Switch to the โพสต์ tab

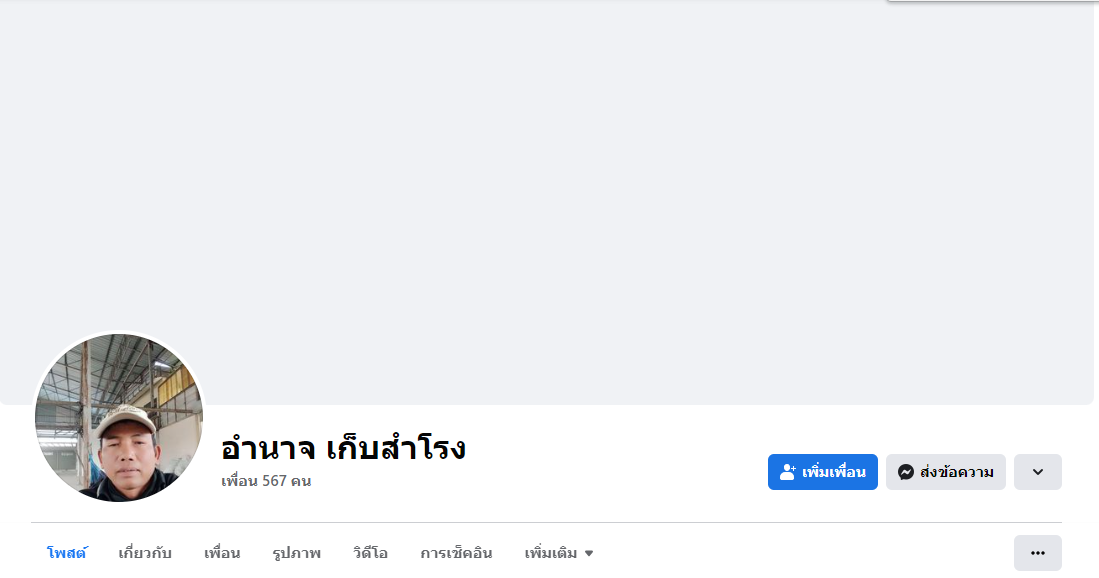[x=67, y=553]
